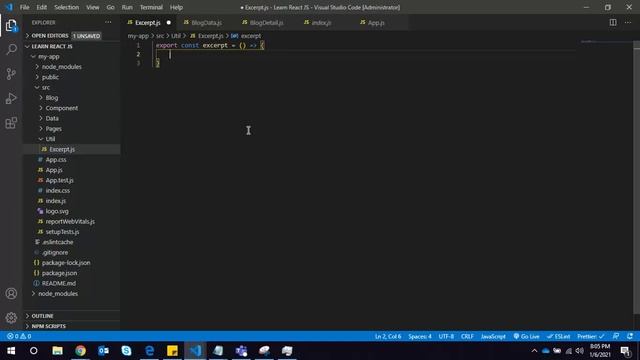640x360 pixels.
Task: Open the Run and Debug view icon
Action: [11, 98]
